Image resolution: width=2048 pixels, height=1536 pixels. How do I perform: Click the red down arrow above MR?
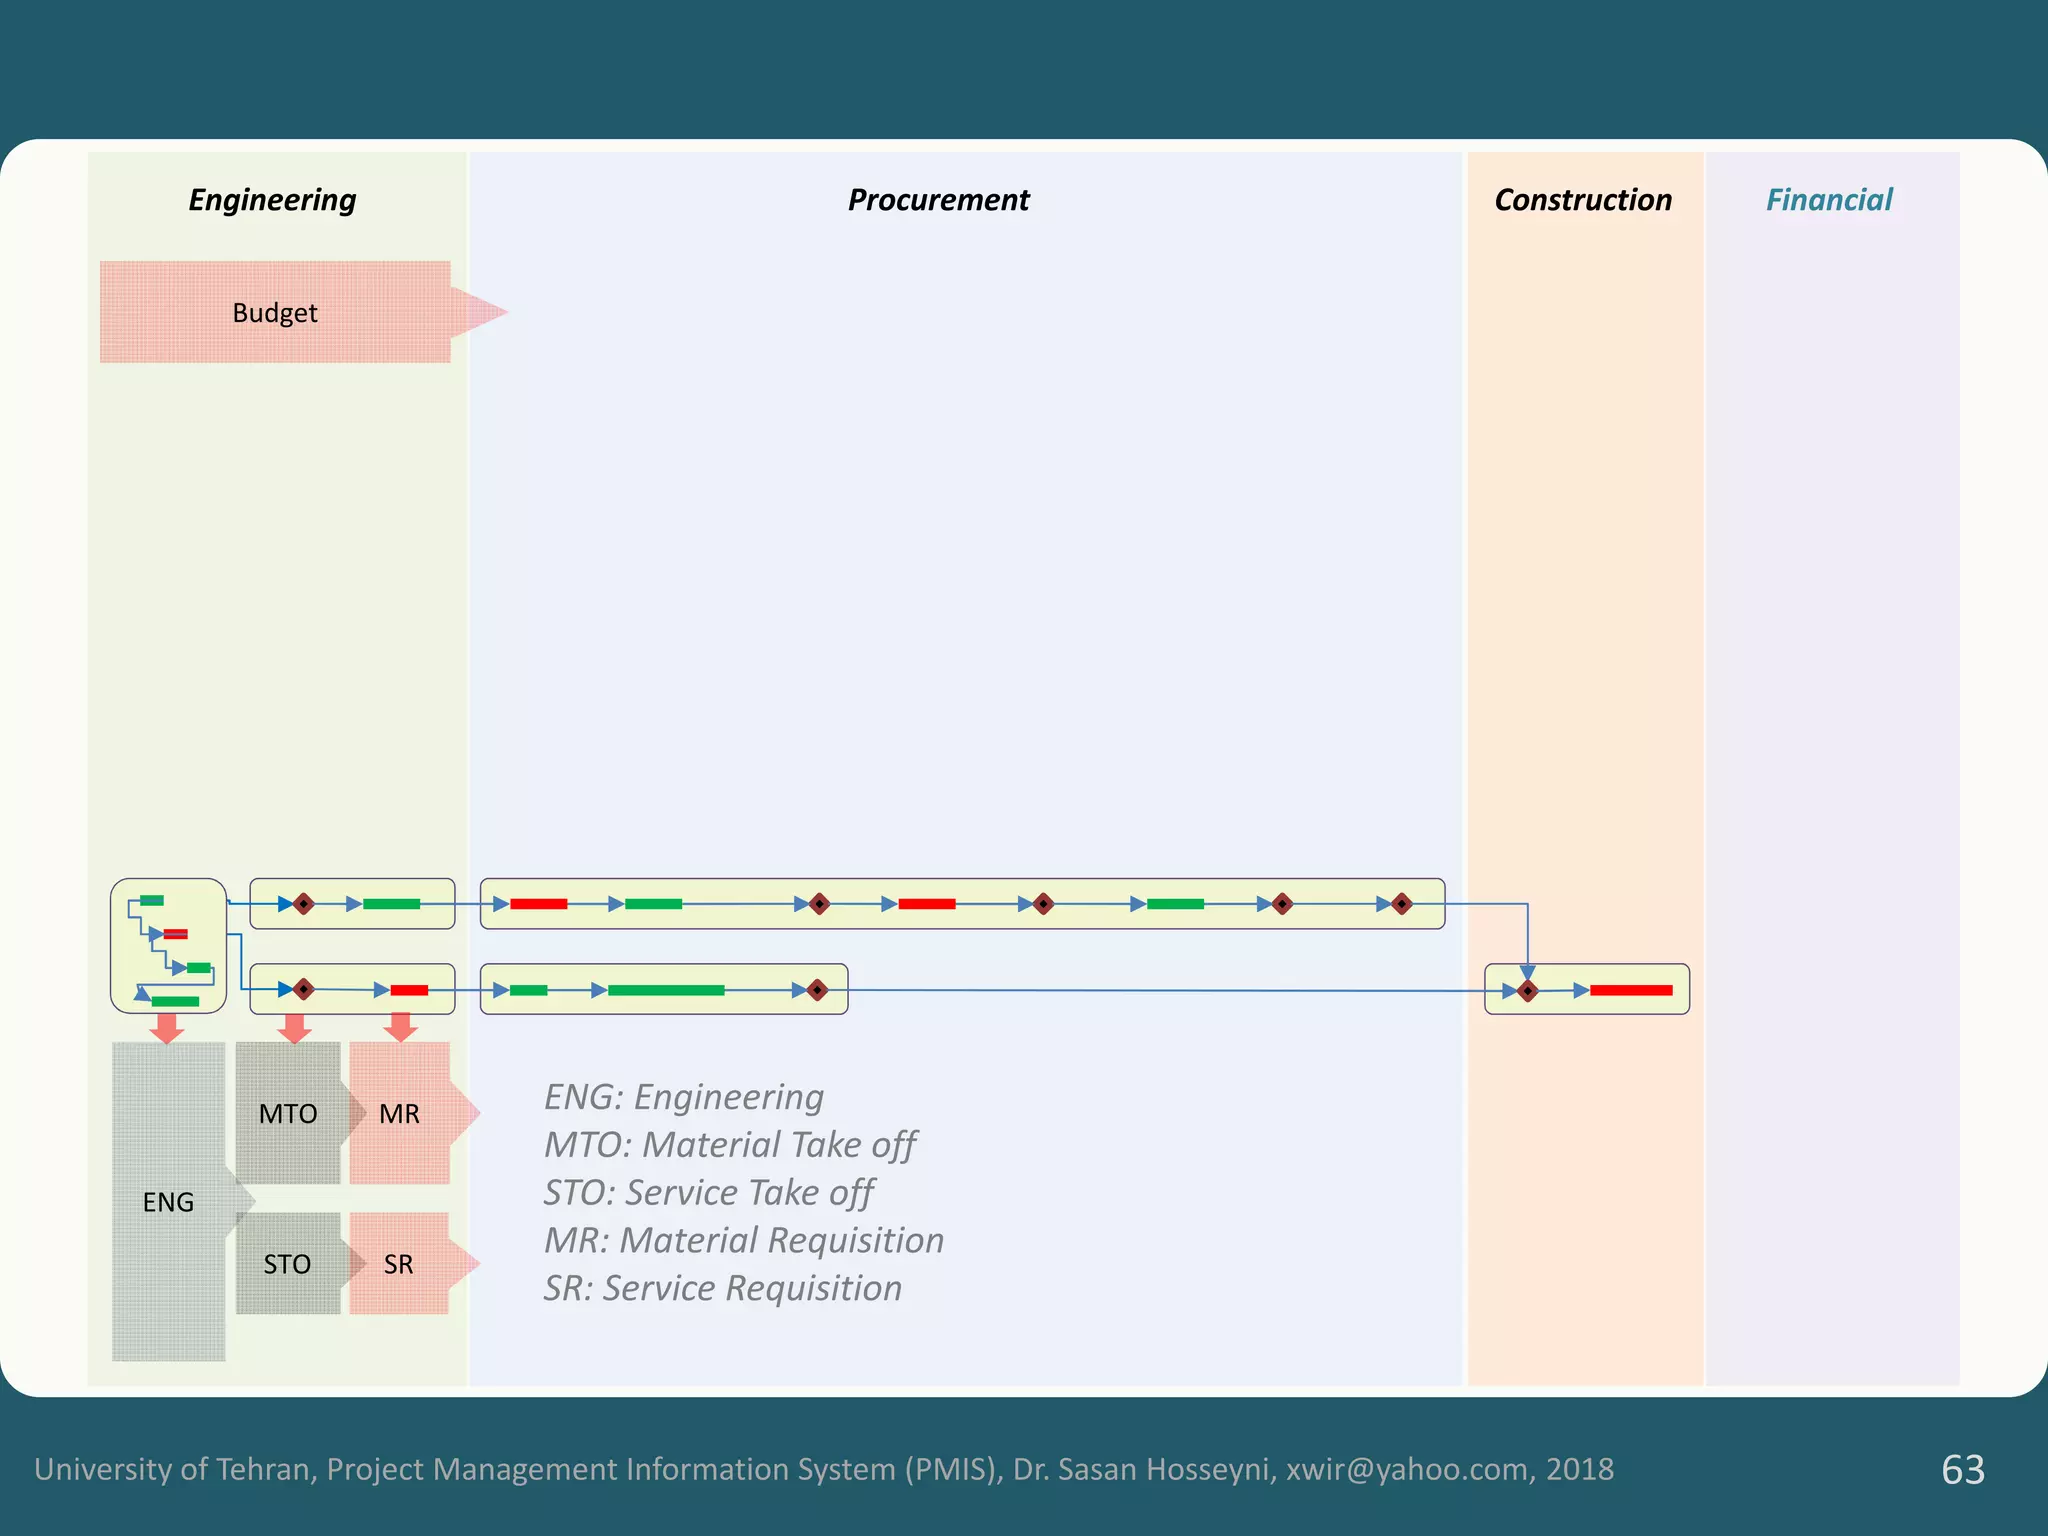pyautogui.click(x=401, y=1028)
